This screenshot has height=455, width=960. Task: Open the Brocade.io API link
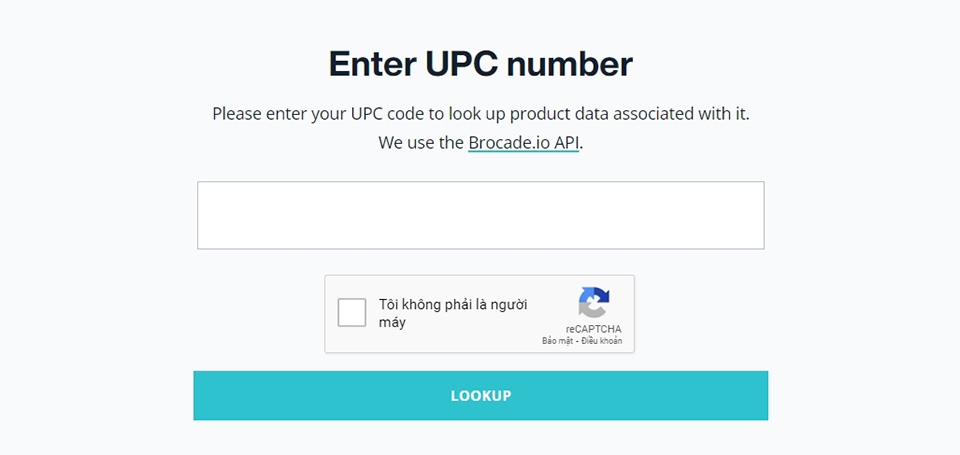pyautogui.click(x=523, y=142)
